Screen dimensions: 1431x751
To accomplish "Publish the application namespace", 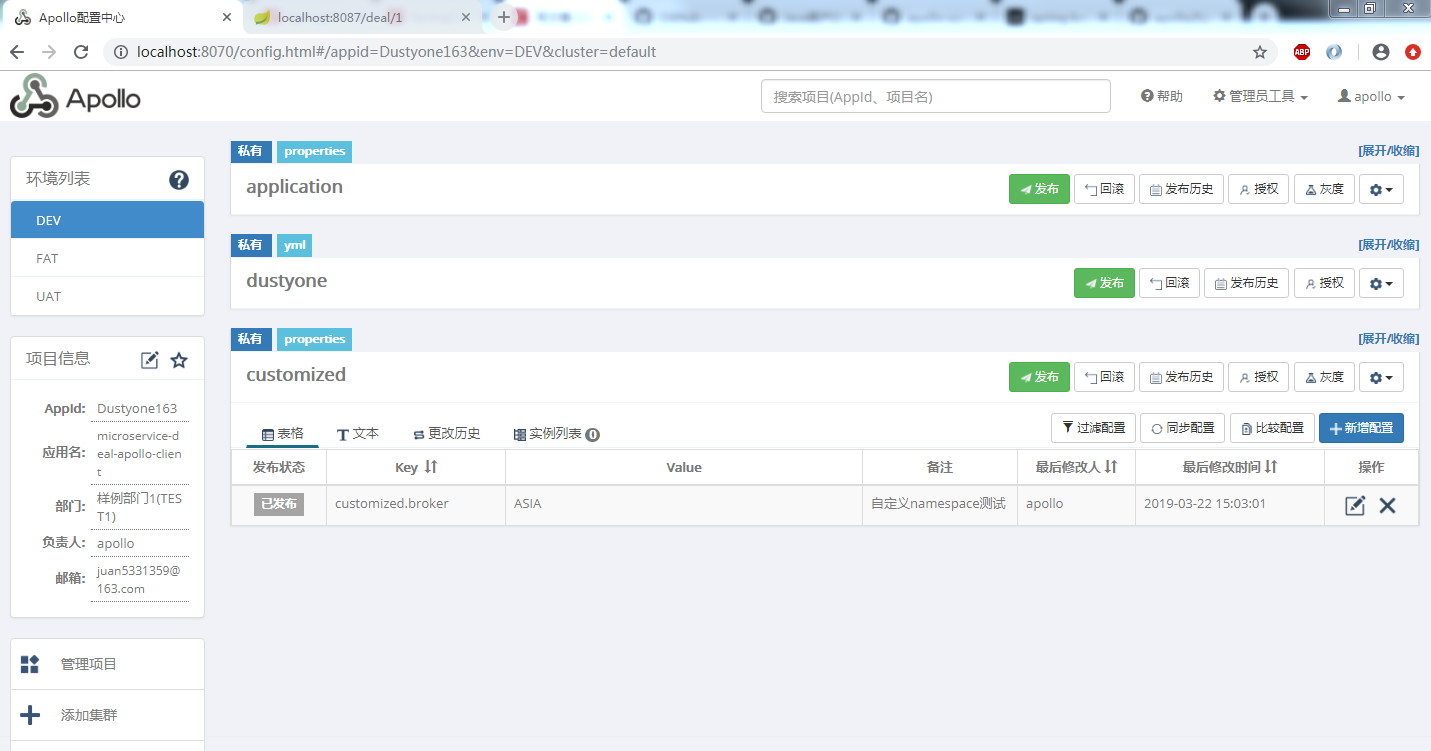I will click(1039, 189).
